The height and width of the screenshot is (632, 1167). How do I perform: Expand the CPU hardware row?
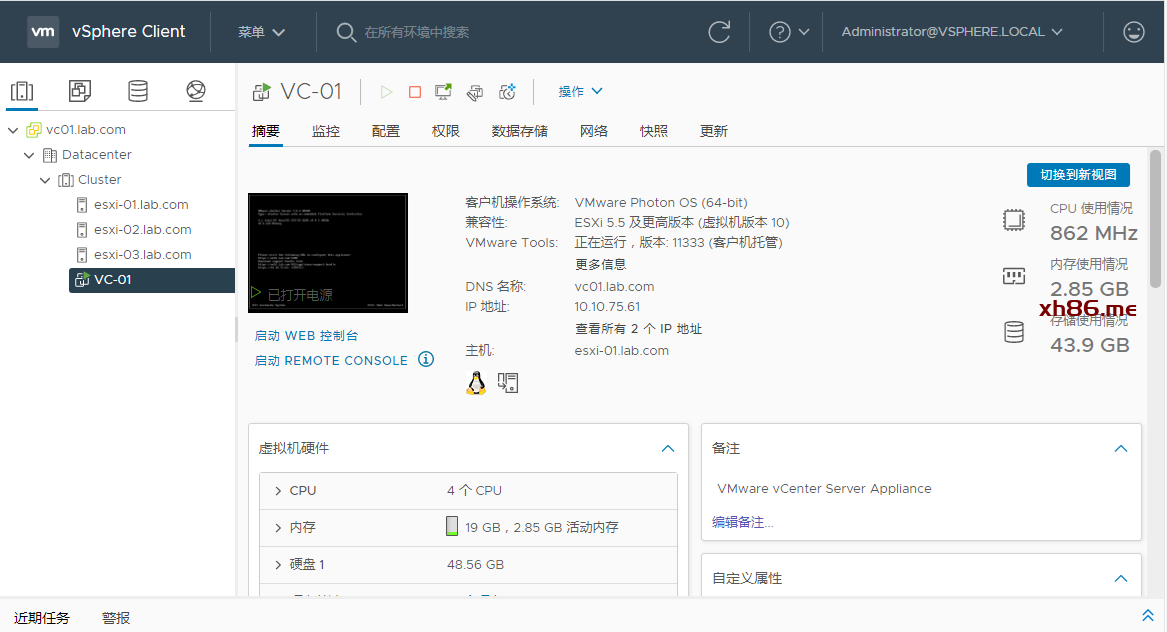277,491
